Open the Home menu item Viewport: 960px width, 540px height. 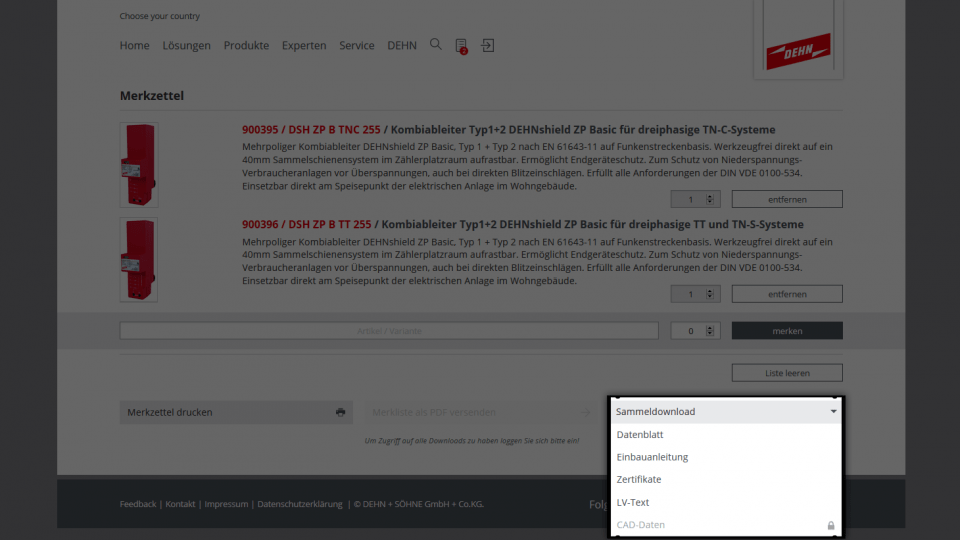[135, 45]
